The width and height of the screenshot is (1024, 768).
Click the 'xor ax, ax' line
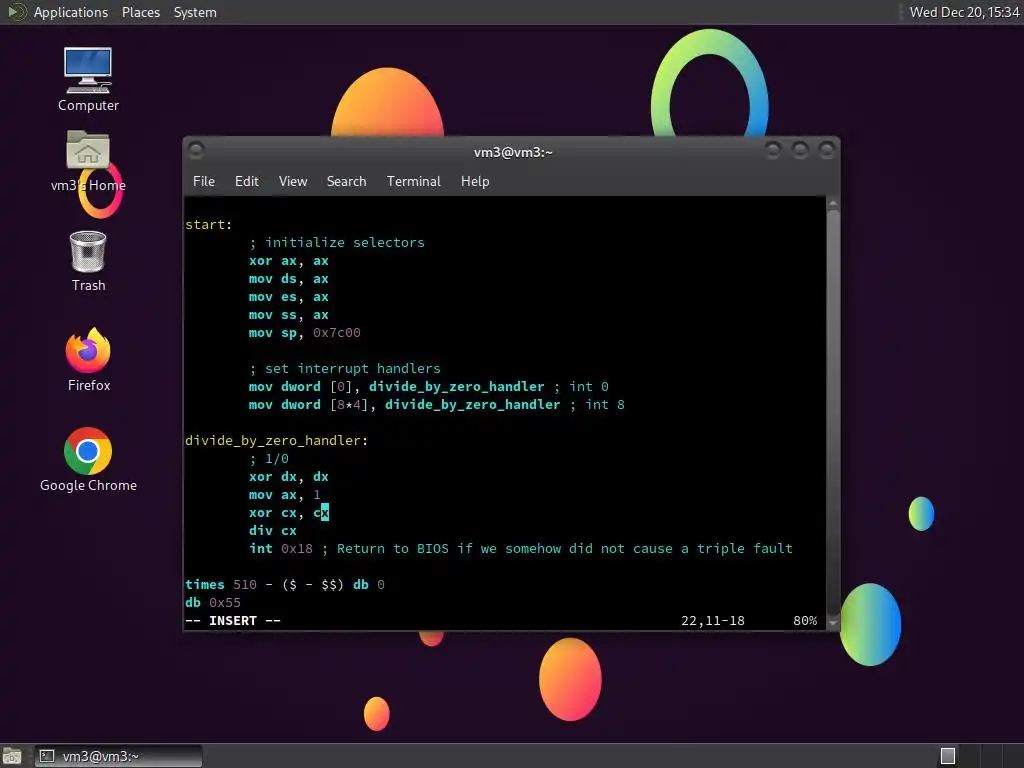point(288,261)
